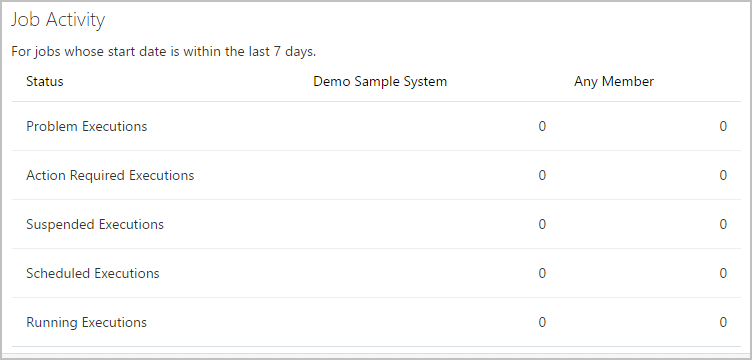
Task: Open Problem Executions count for Any Member
Action: tap(723, 126)
